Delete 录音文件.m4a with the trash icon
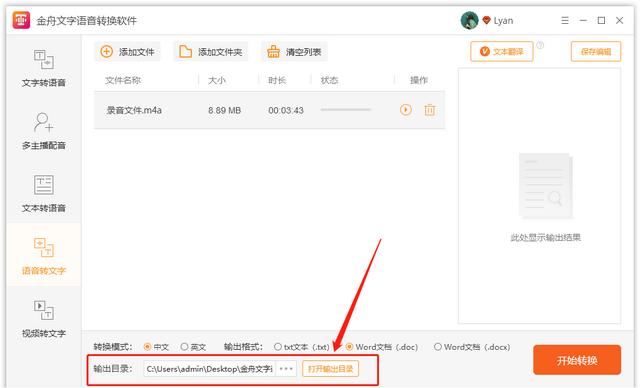This screenshot has width=640, height=388. click(429, 110)
